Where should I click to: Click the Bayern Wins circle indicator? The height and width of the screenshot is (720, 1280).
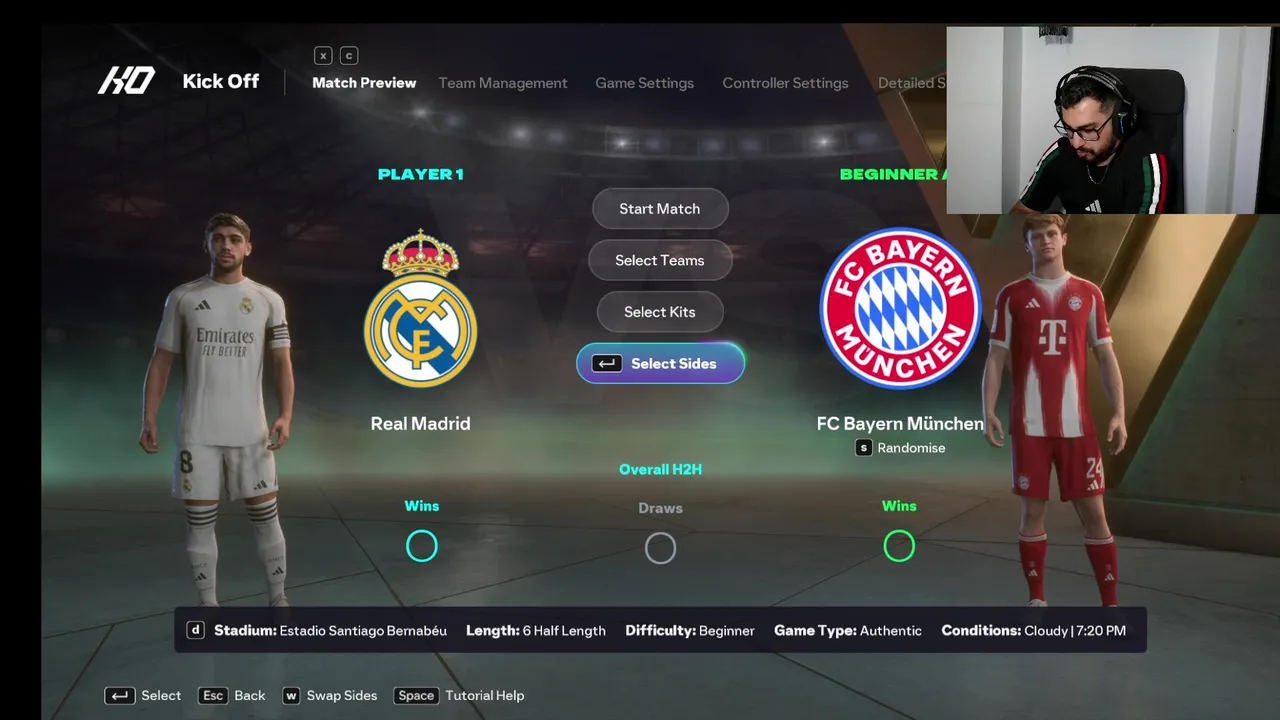click(899, 546)
